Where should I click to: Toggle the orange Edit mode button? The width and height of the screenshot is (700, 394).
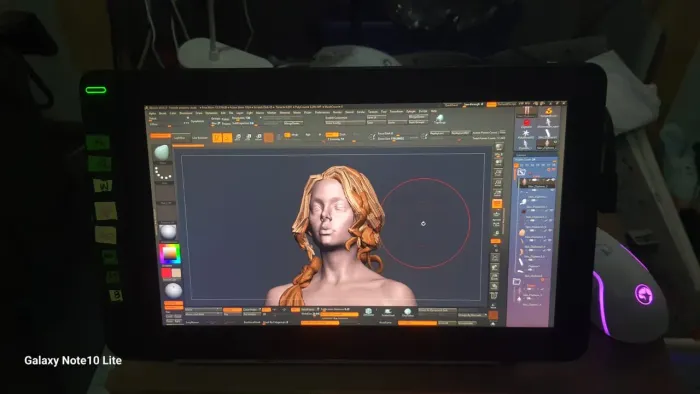point(217,138)
